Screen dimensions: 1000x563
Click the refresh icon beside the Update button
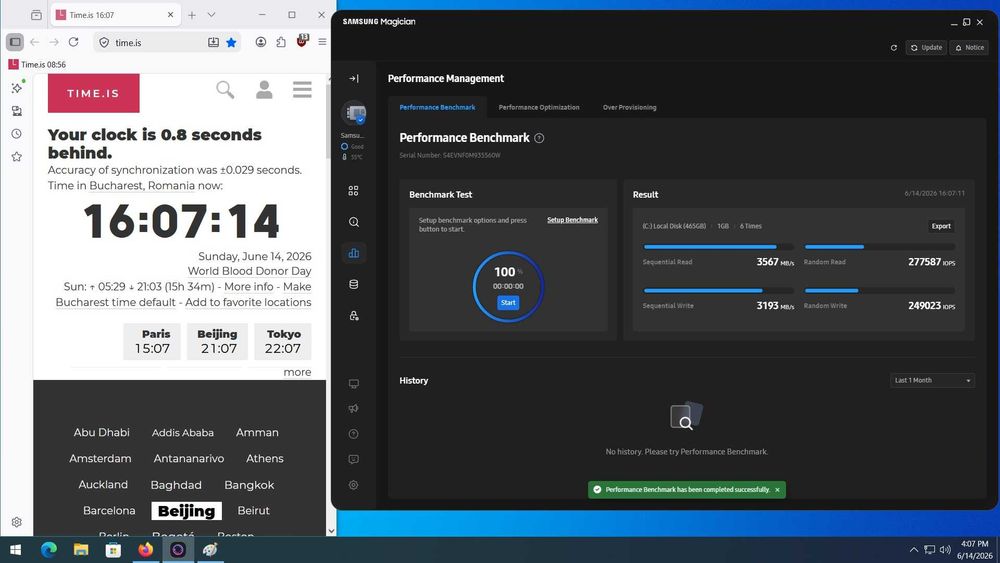tap(893, 48)
